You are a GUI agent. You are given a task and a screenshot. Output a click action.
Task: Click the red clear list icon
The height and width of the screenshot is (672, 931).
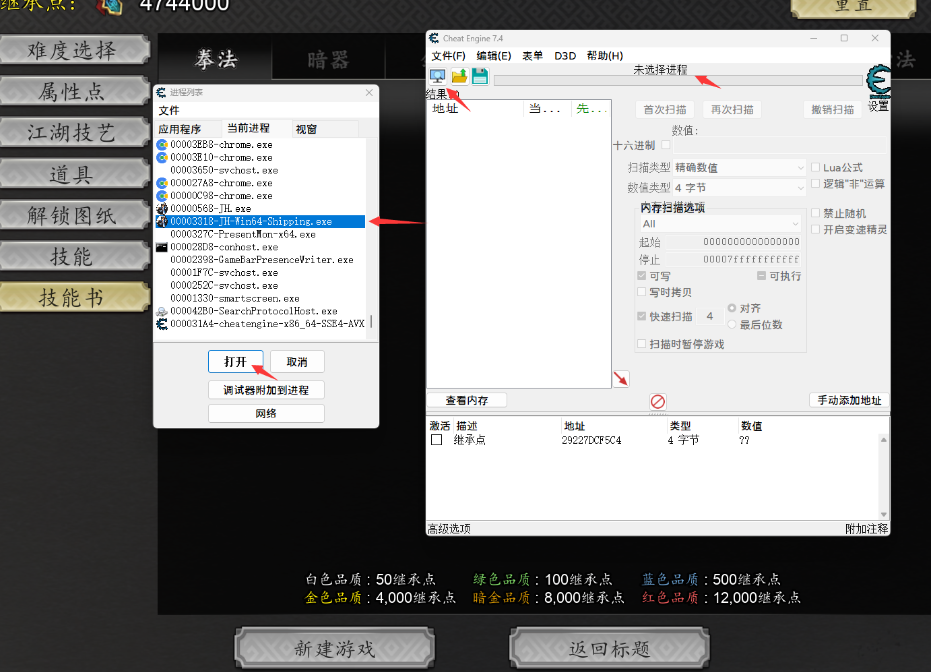[657, 401]
